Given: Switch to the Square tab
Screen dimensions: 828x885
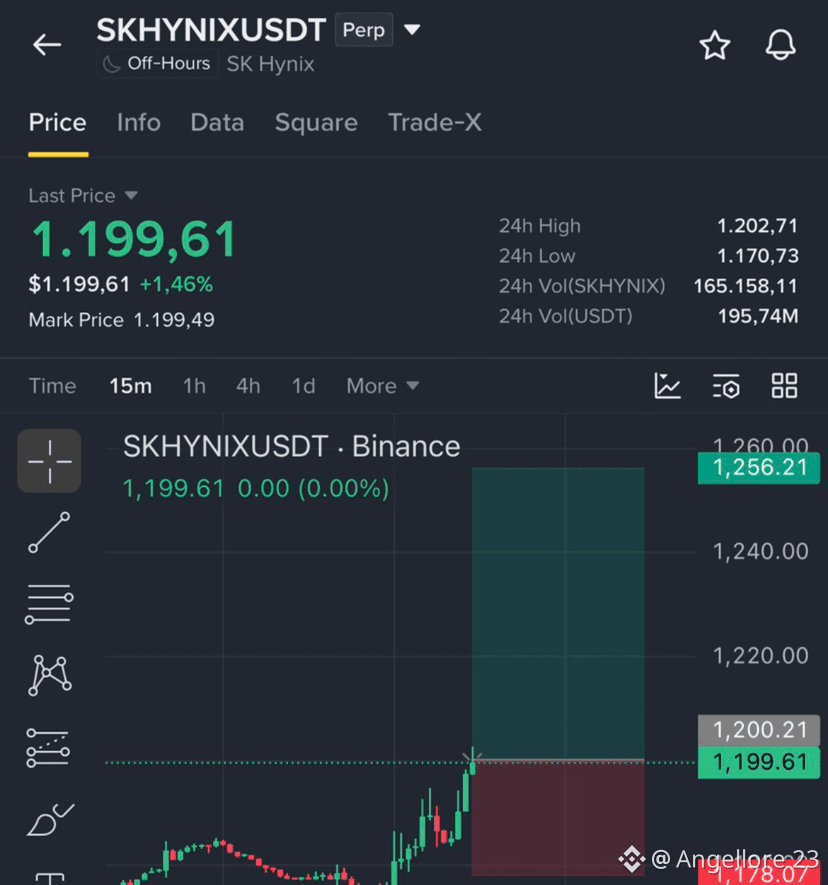Looking at the screenshot, I should click(x=316, y=122).
